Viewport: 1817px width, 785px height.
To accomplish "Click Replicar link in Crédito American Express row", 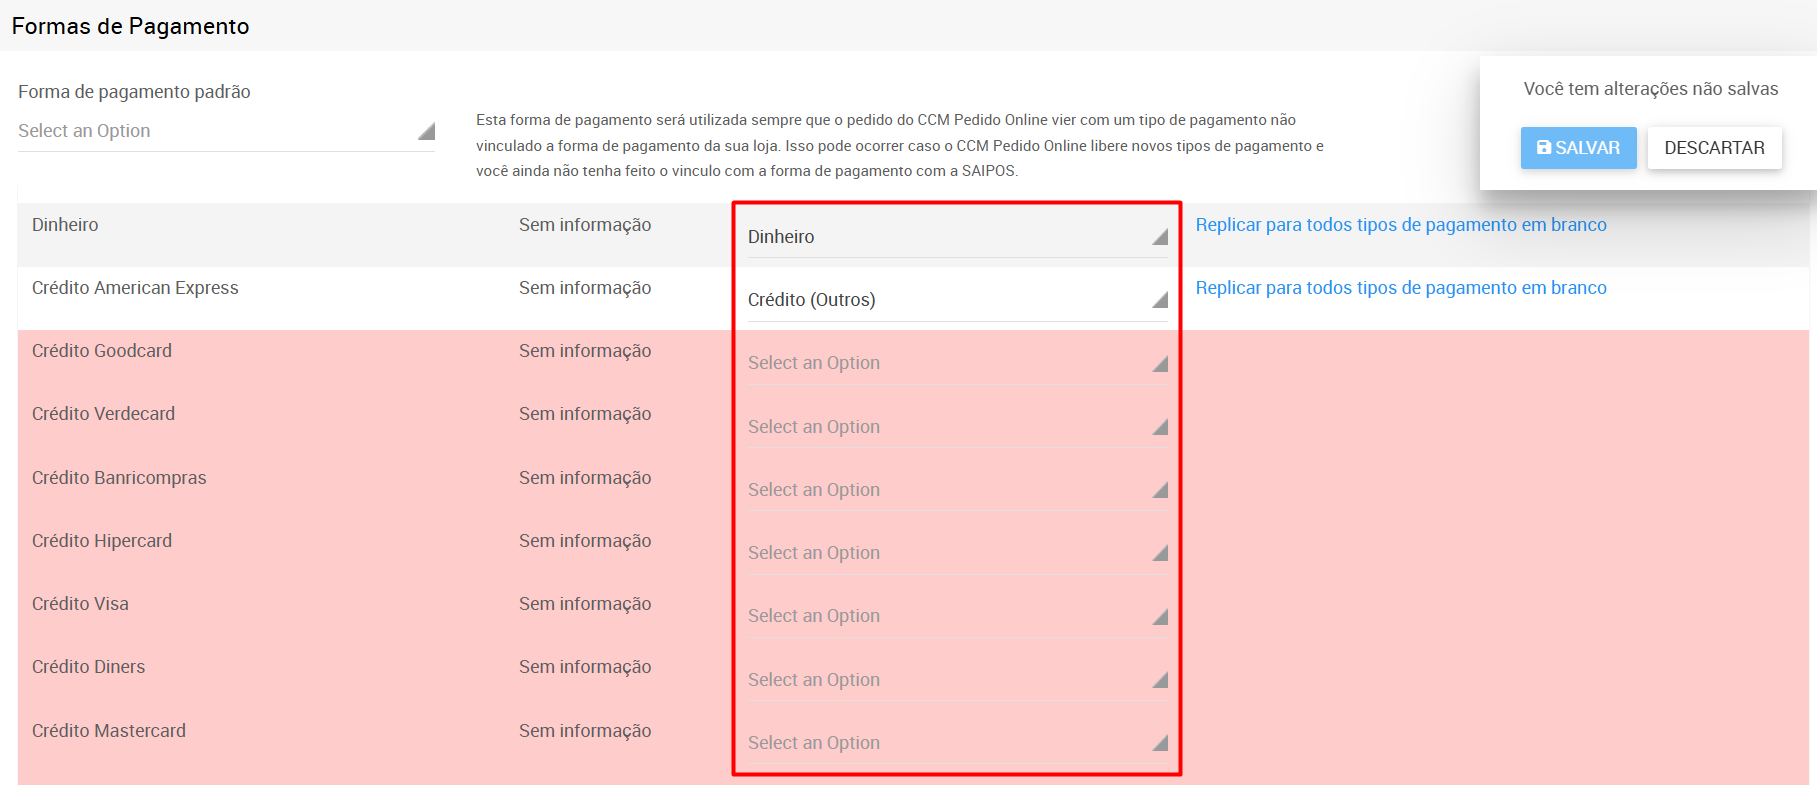I will pos(1401,288).
